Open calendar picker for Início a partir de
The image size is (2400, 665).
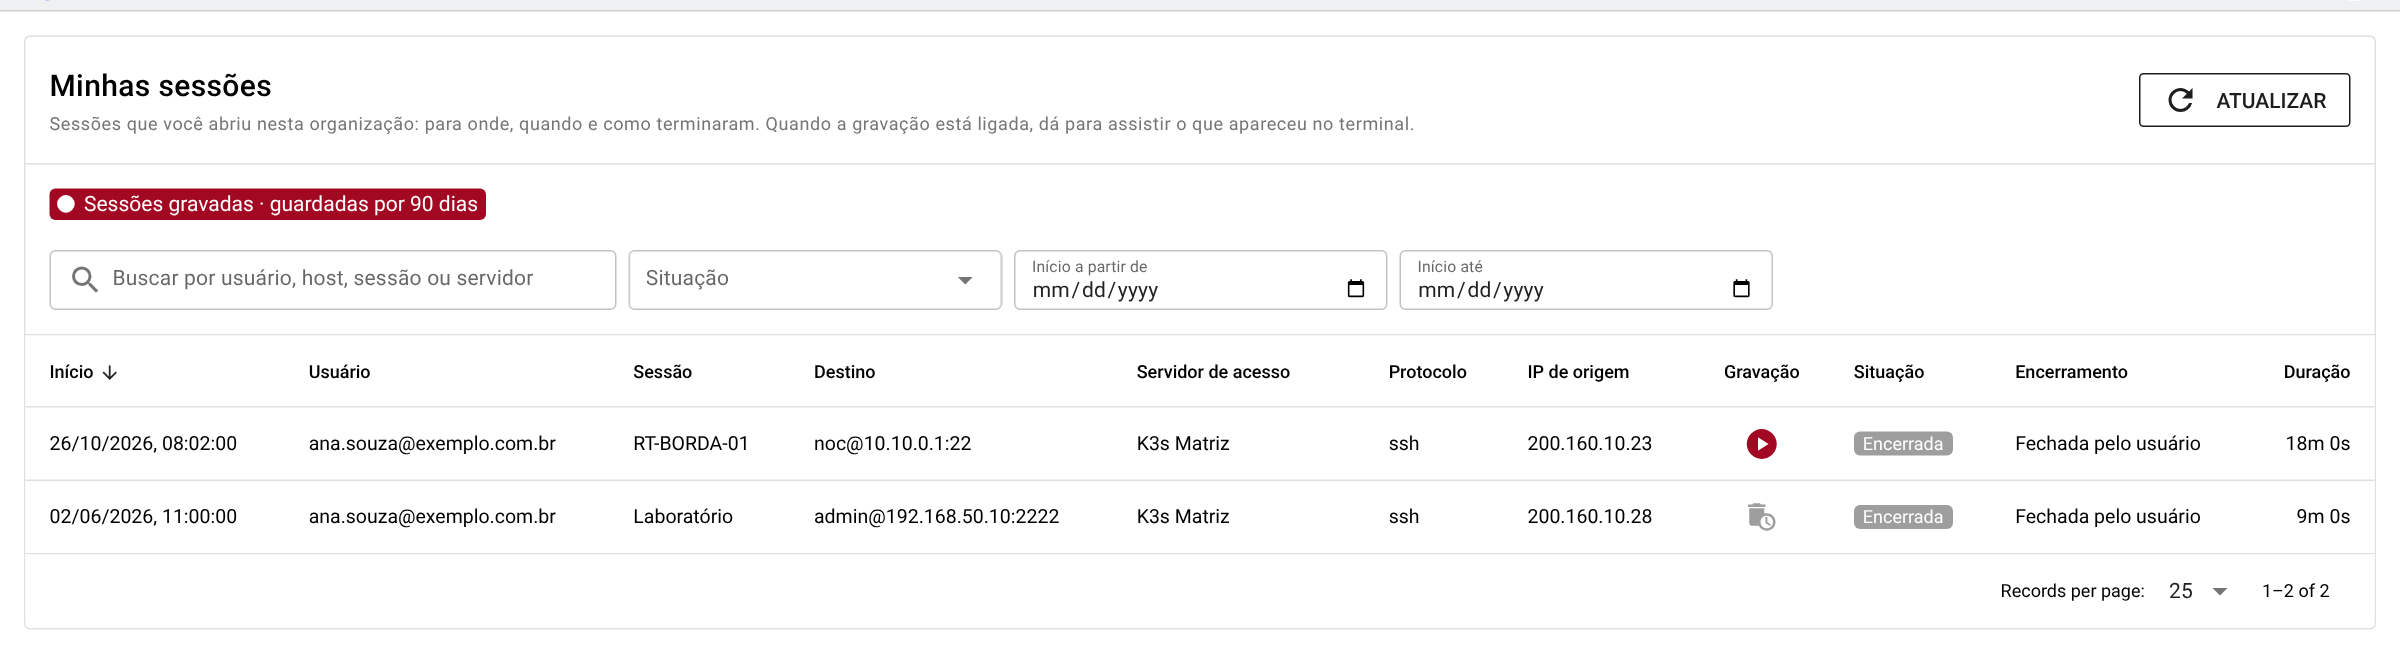click(1356, 289)
